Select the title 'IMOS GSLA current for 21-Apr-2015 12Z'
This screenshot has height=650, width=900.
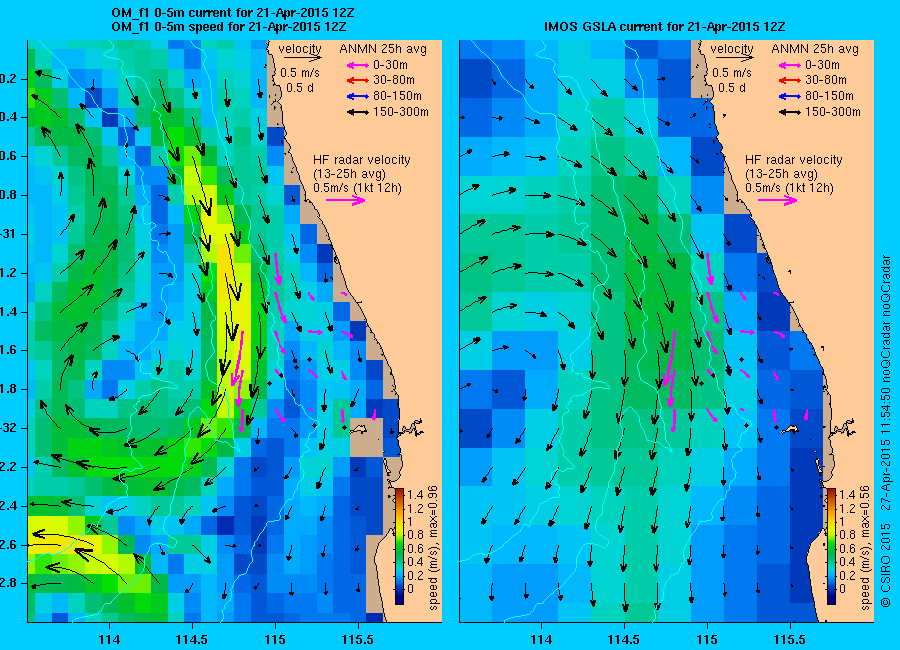point(664,26)
